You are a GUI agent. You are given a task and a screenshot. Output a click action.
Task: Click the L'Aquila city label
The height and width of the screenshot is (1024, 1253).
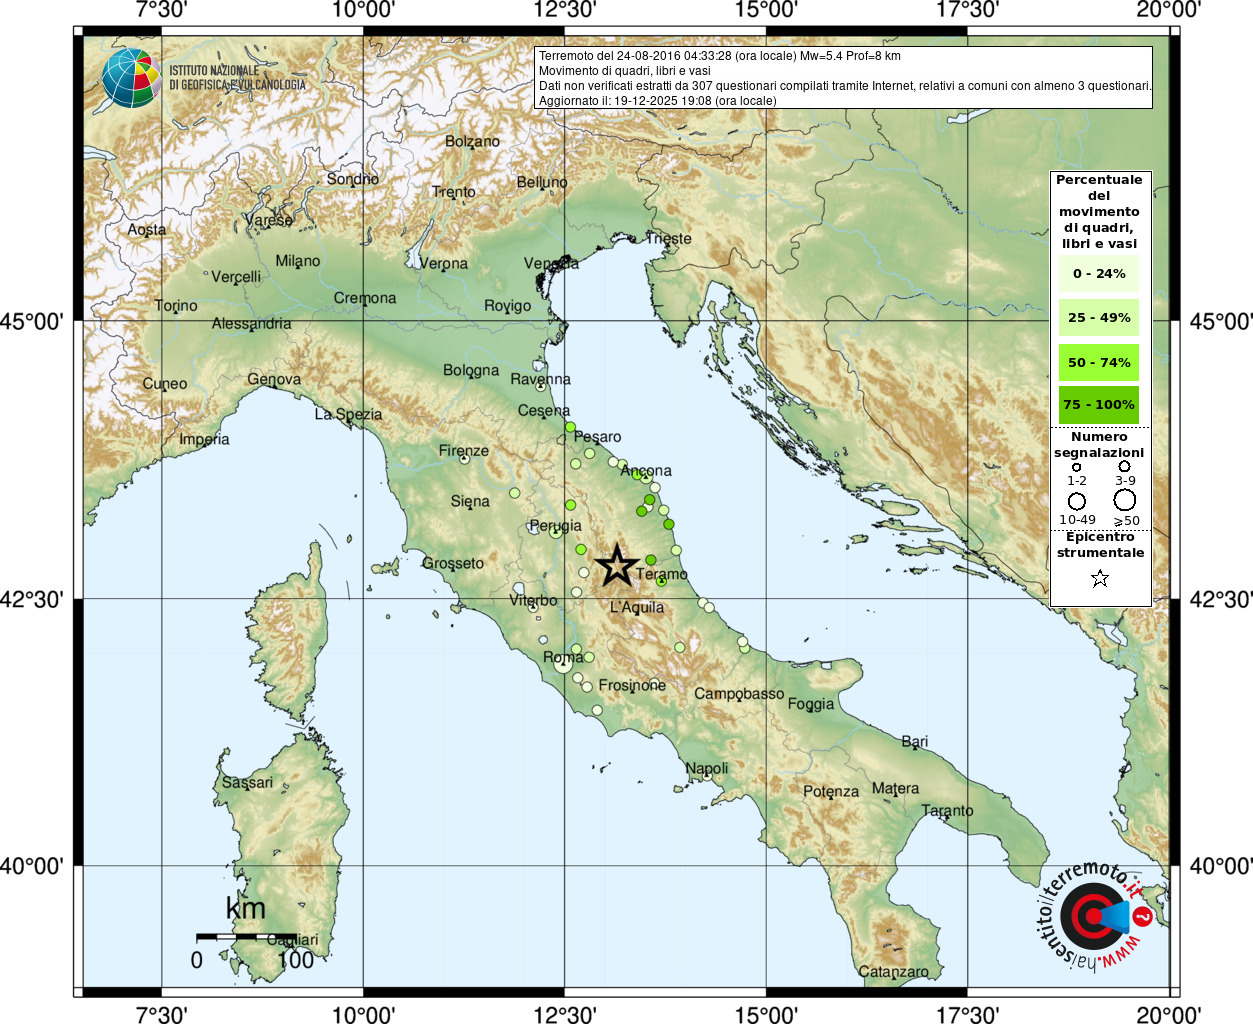point(637,607)
